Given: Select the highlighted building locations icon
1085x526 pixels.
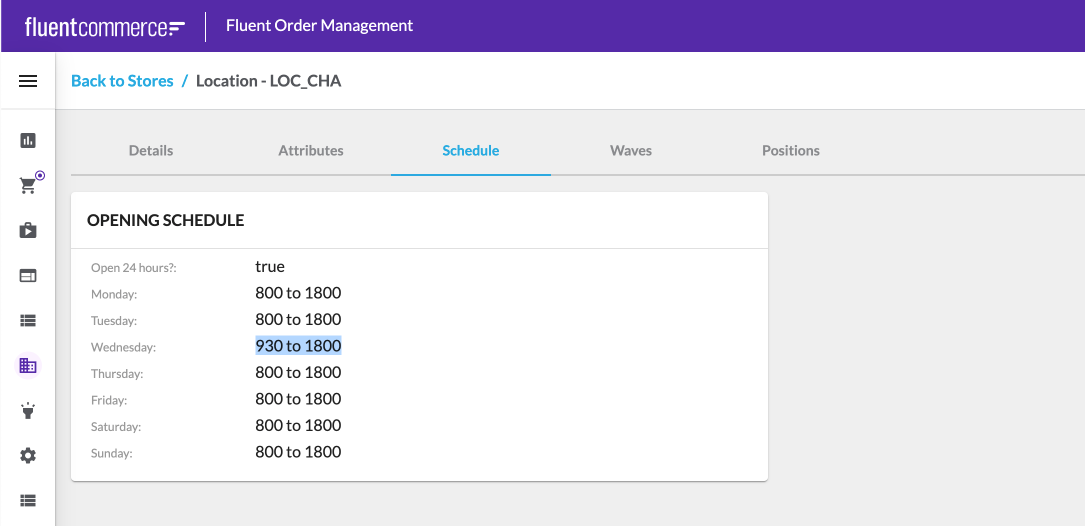Looking at the screenshot, I should pos(28,366).
